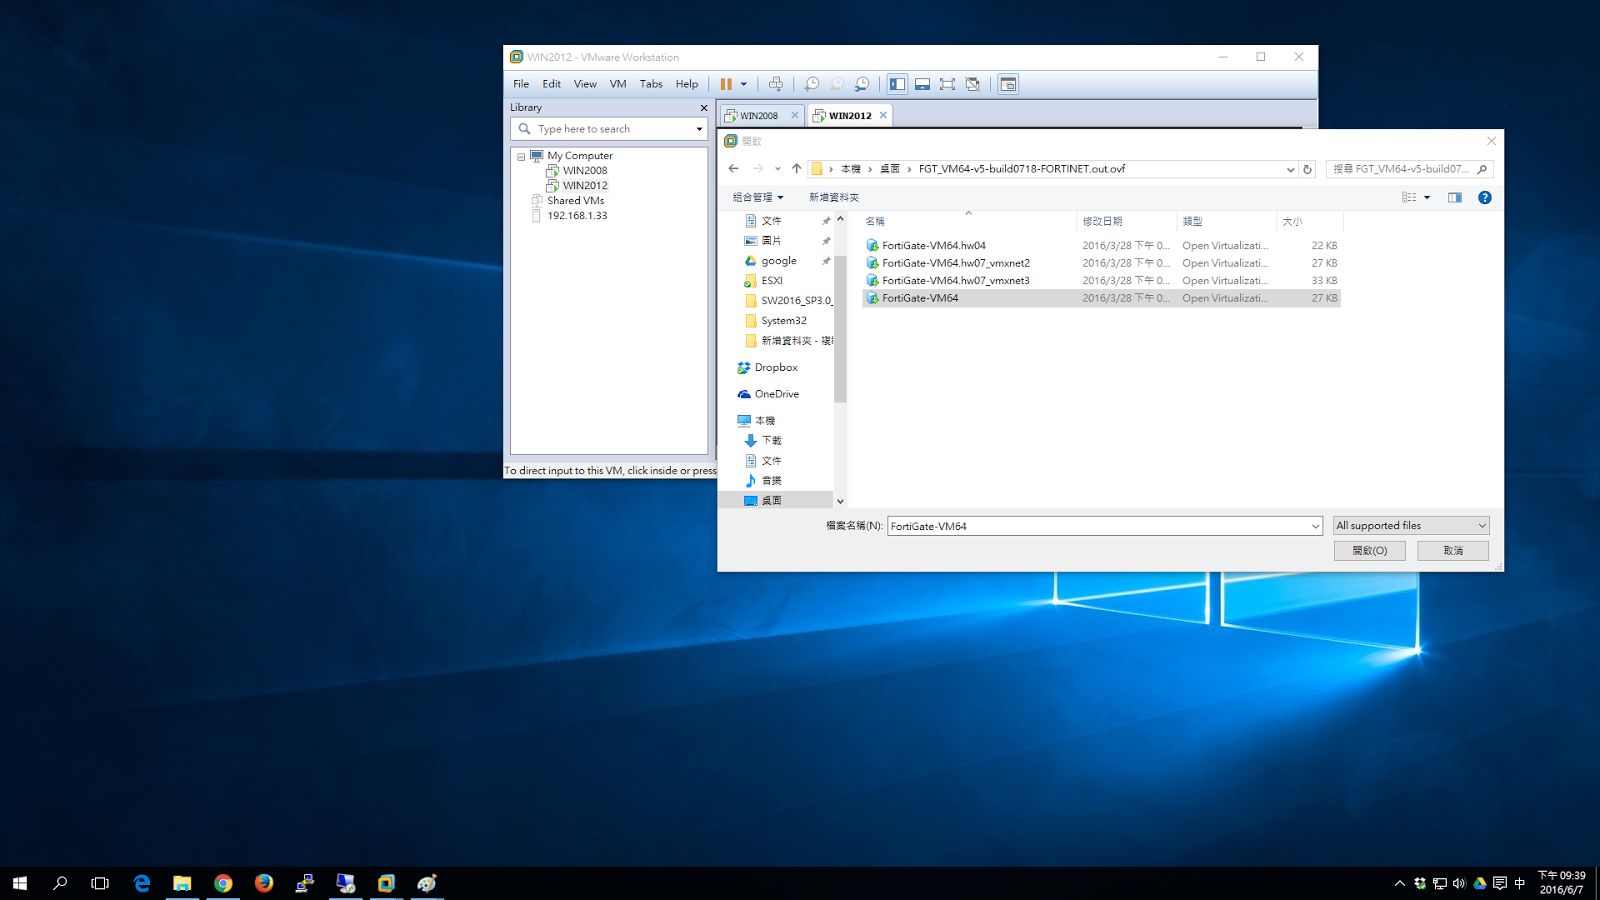Select System32 in the navigation pane
This screenshot has height=900, width=1600.
coord(783,321)
